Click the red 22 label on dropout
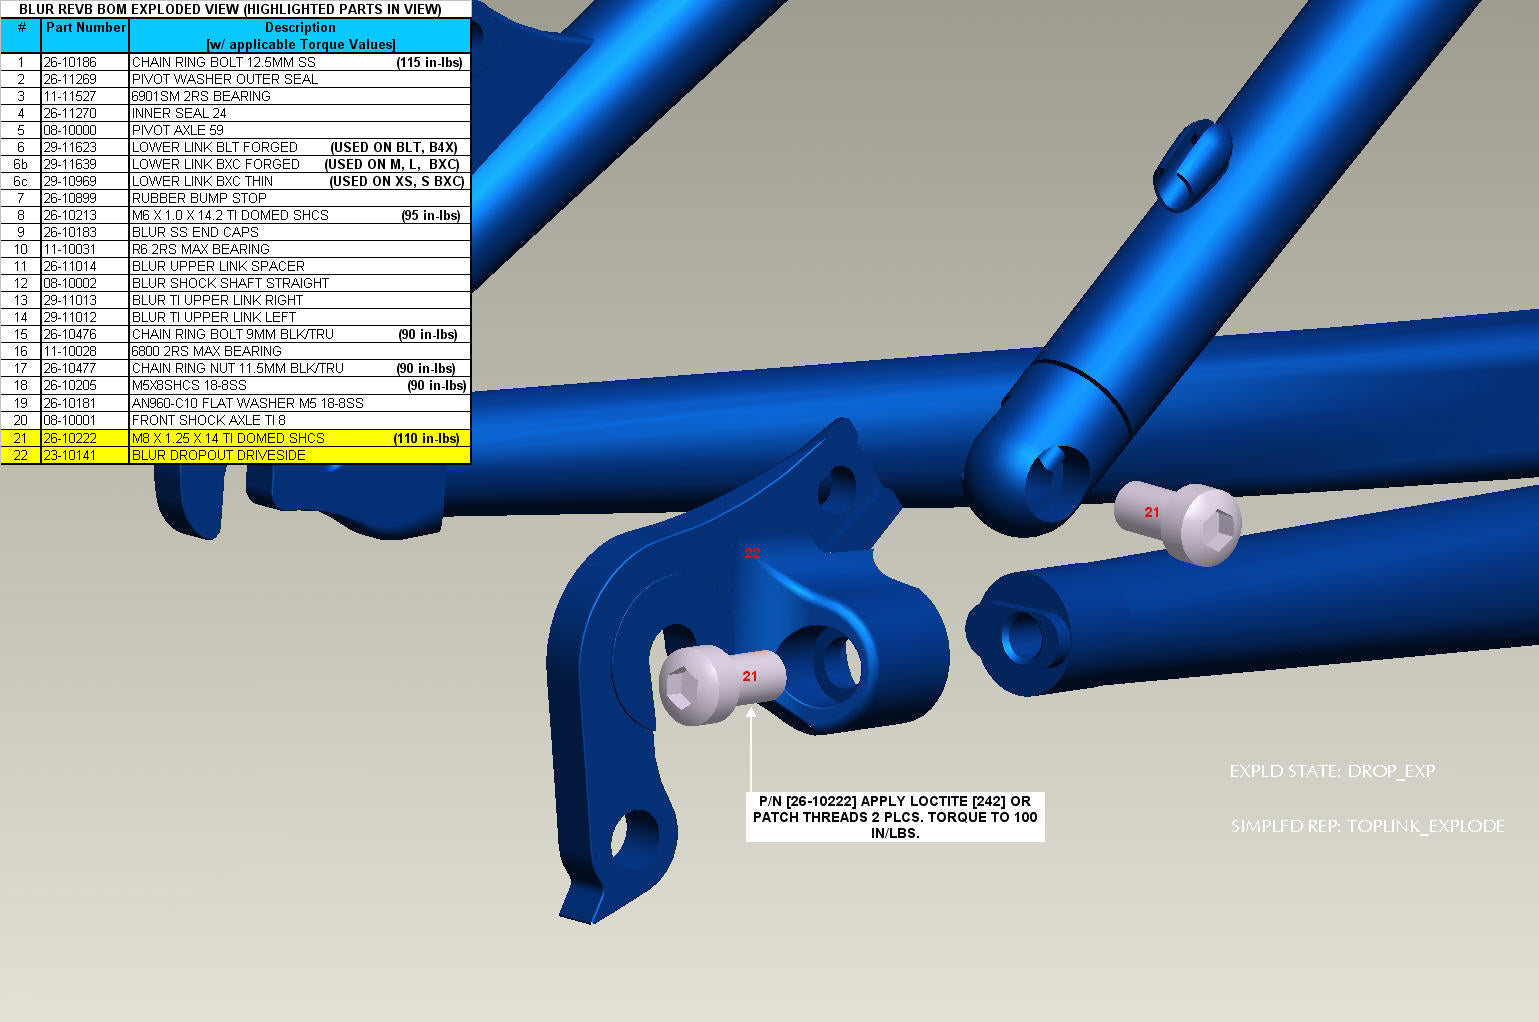 pos(752,553)
